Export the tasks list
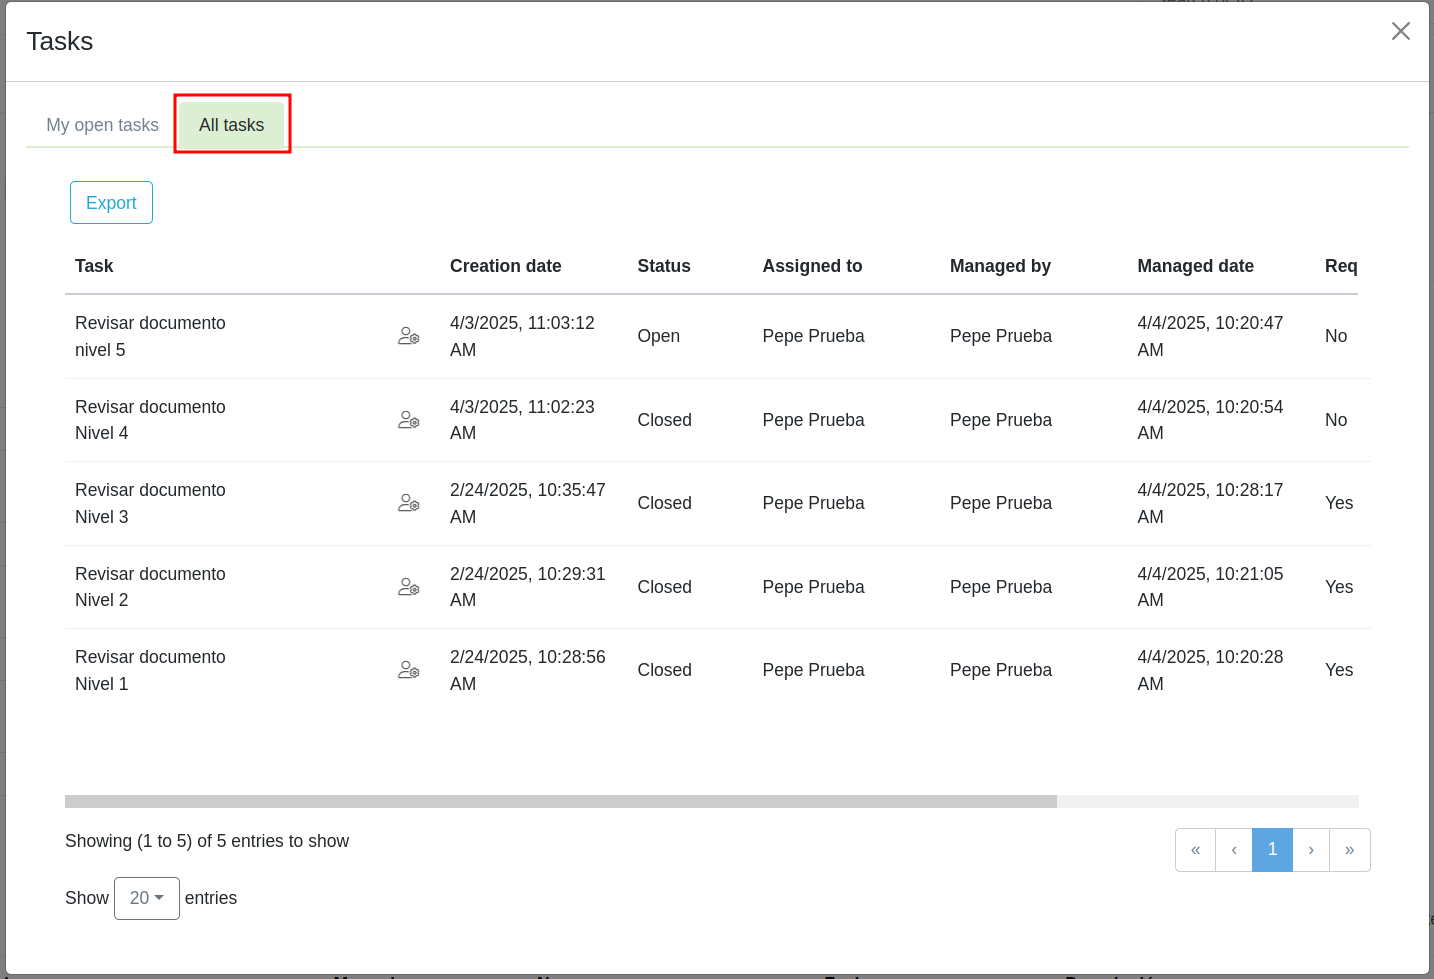The width and height of the screenshot is (1434, 979). pyautogui.click(x=111, y=203)
